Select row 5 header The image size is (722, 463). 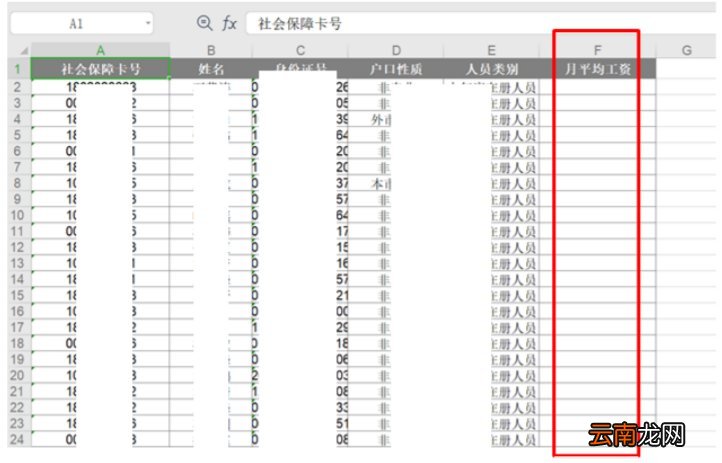18,135
